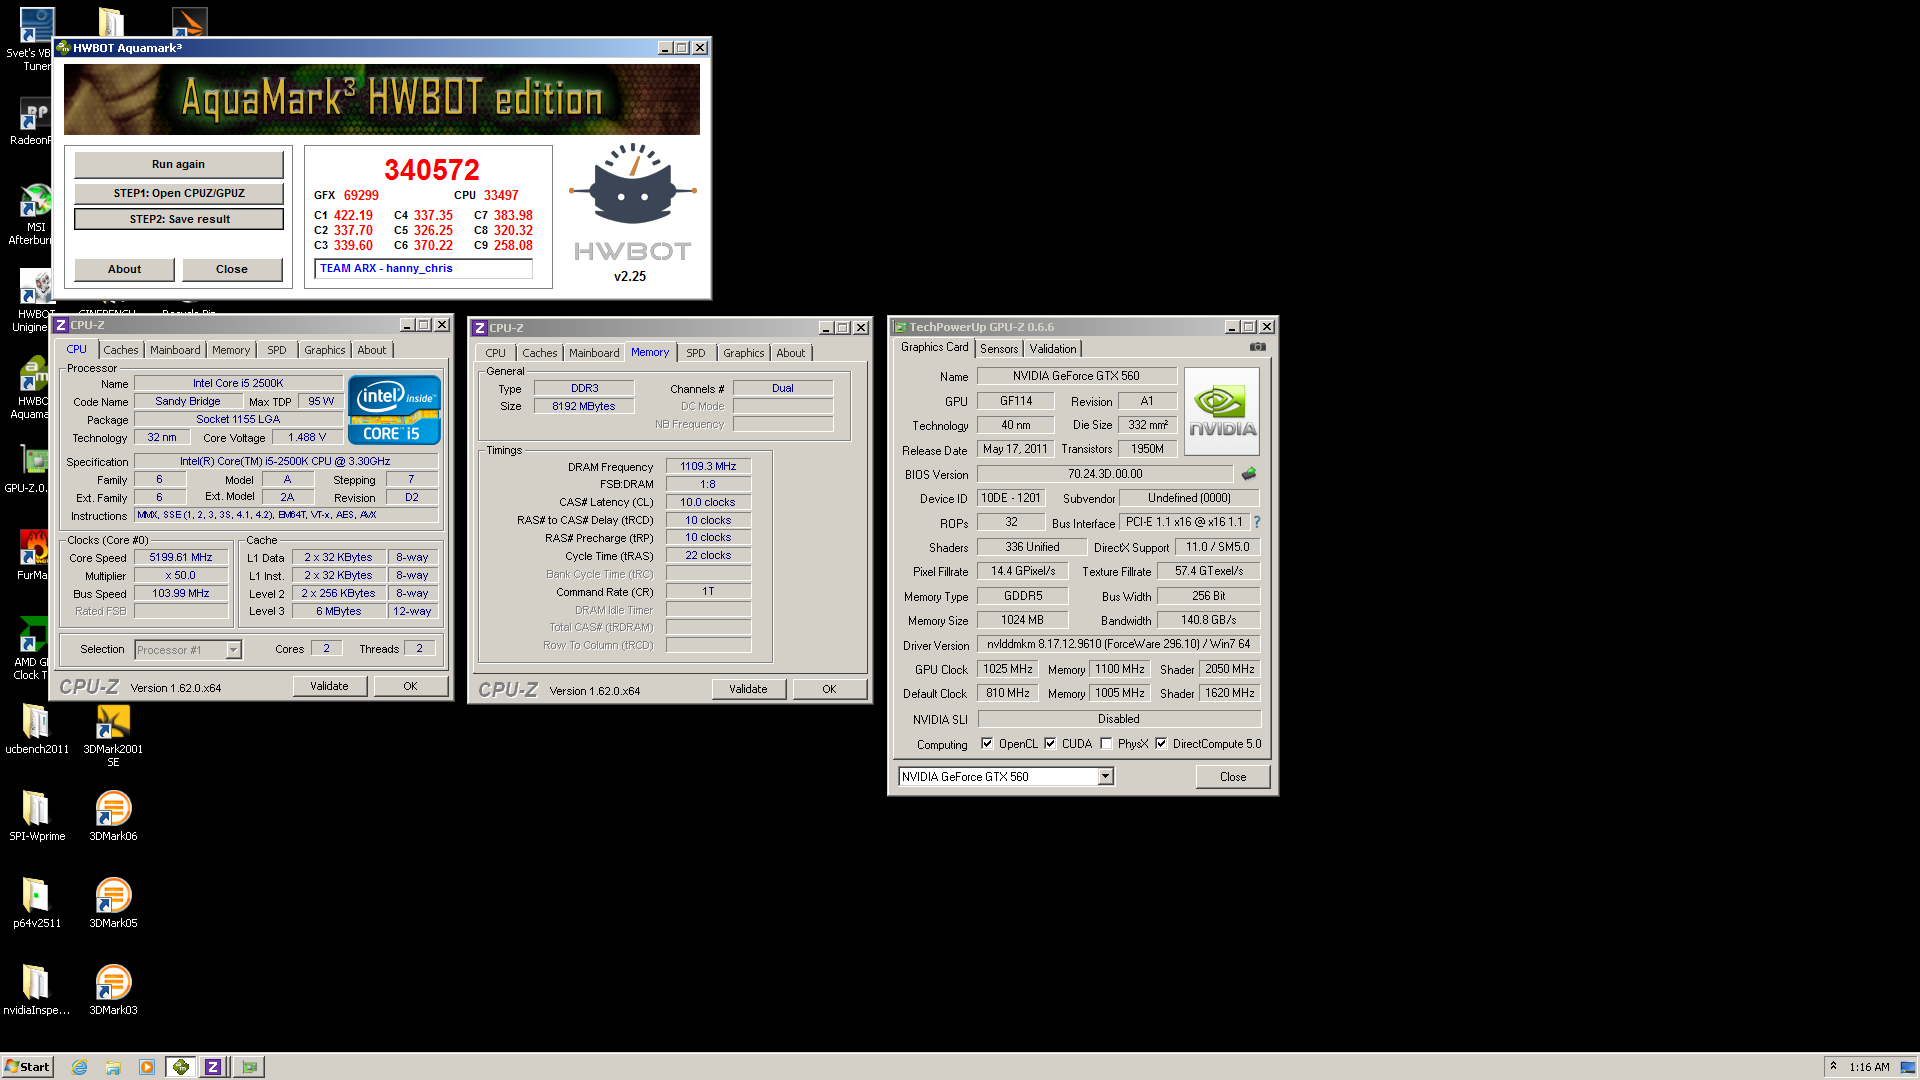Open the MSI Afterburner desktop icon
The image size is (1920, 1080).
32,214
